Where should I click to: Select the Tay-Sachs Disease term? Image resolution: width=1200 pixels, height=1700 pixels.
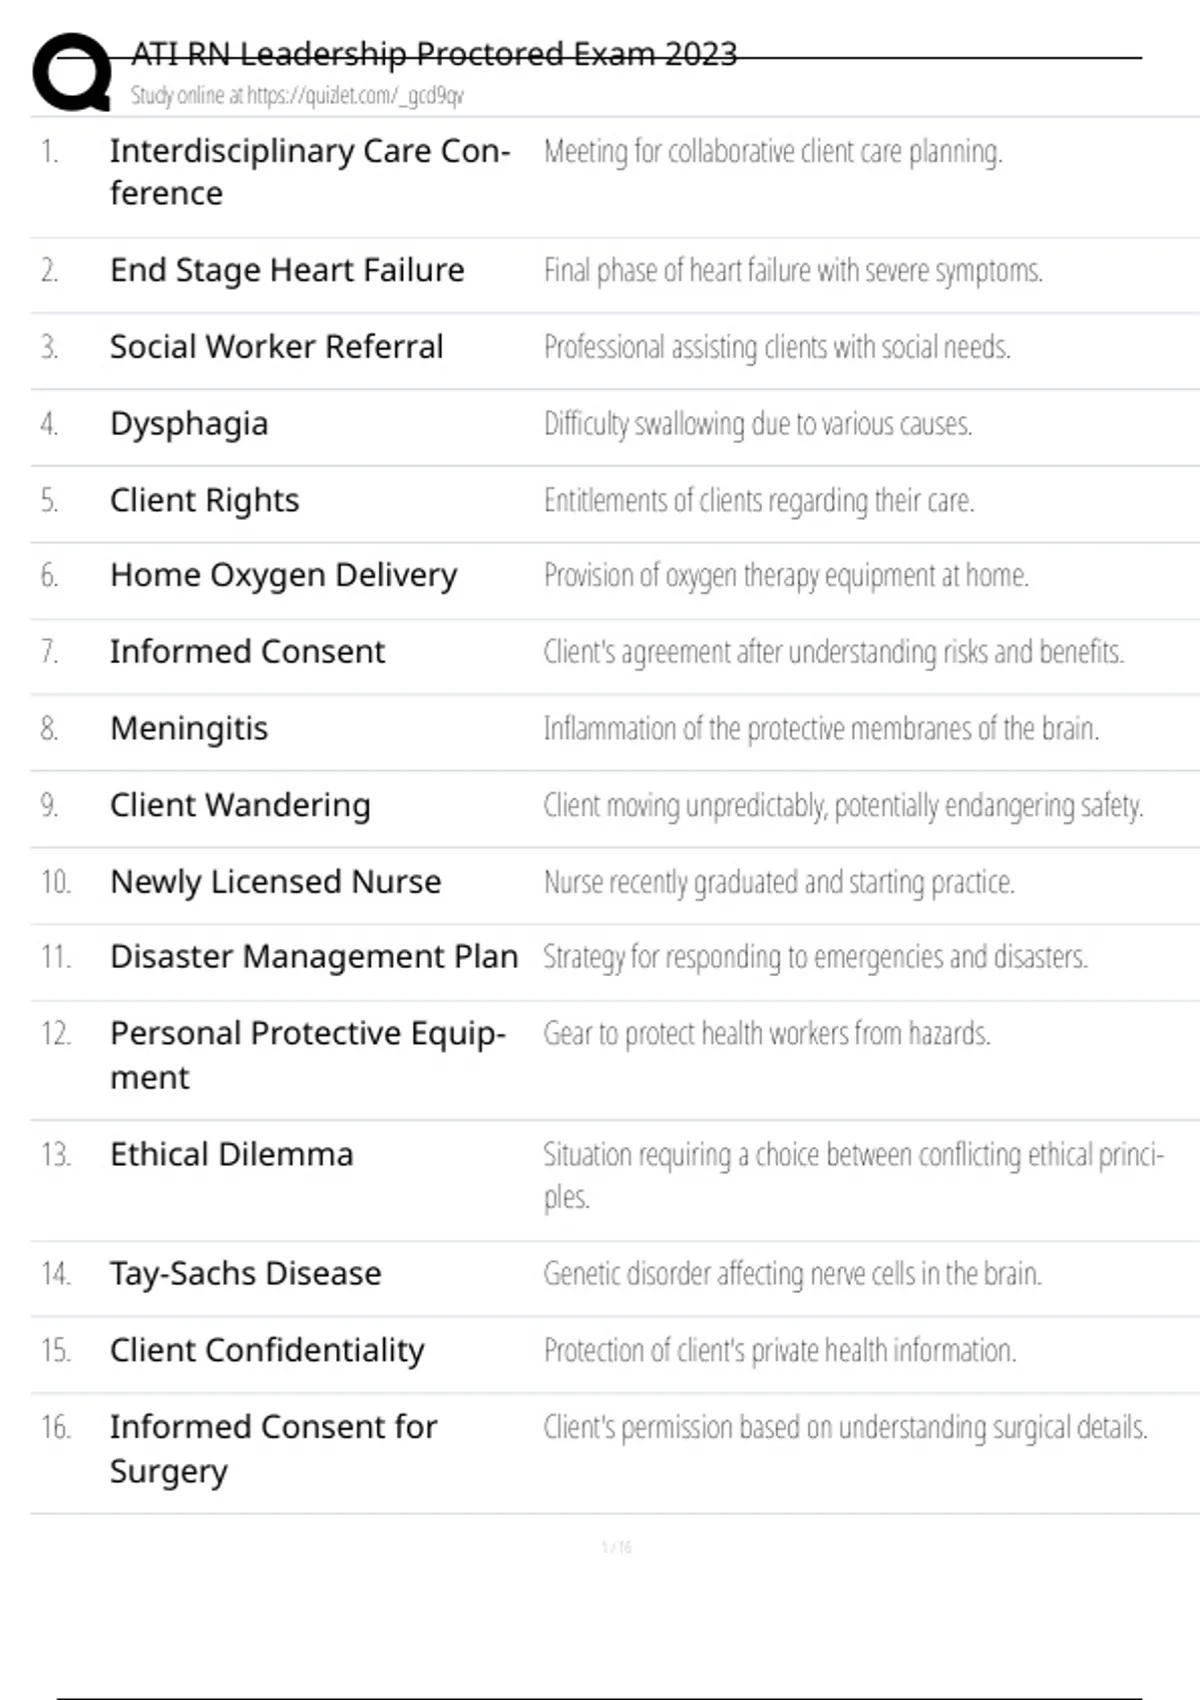coord(245,1274)
